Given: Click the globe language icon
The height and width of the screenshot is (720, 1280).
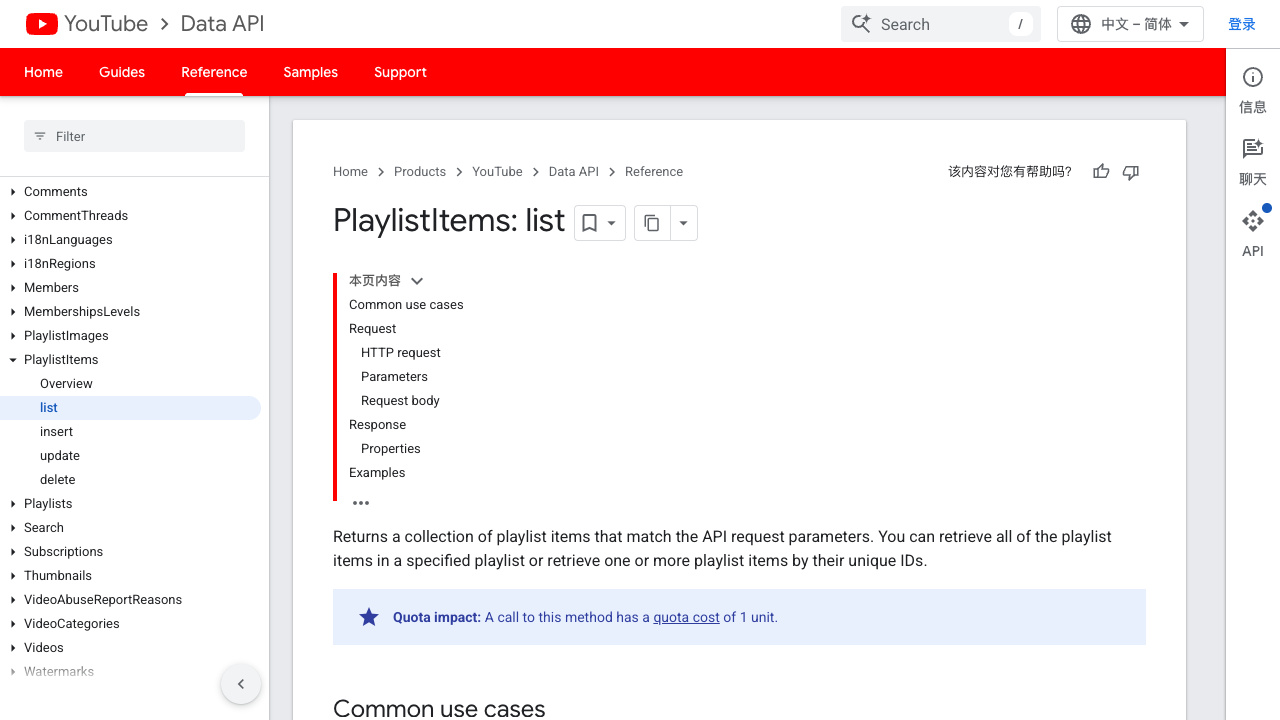Looking at the screenshot, I should [x=1081, y=24].
